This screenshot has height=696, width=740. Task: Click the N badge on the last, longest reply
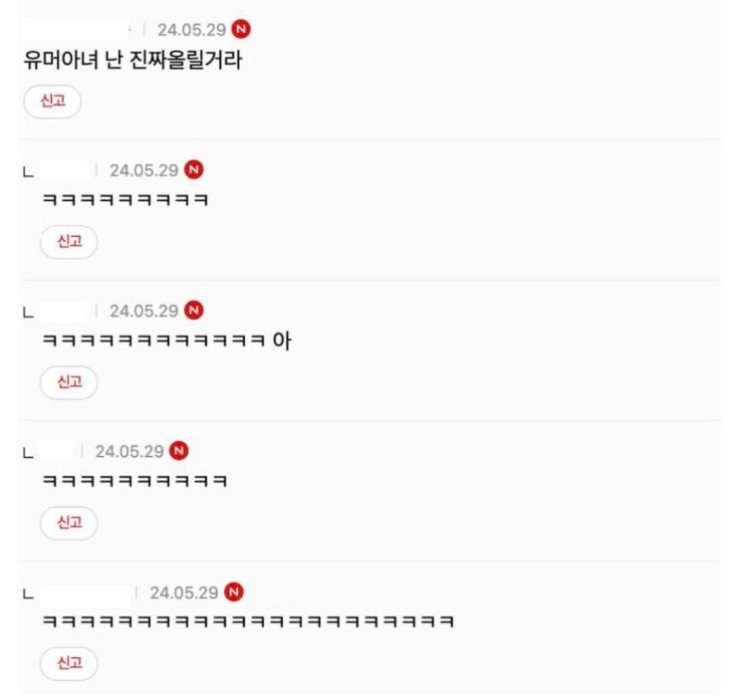point(234,591)
